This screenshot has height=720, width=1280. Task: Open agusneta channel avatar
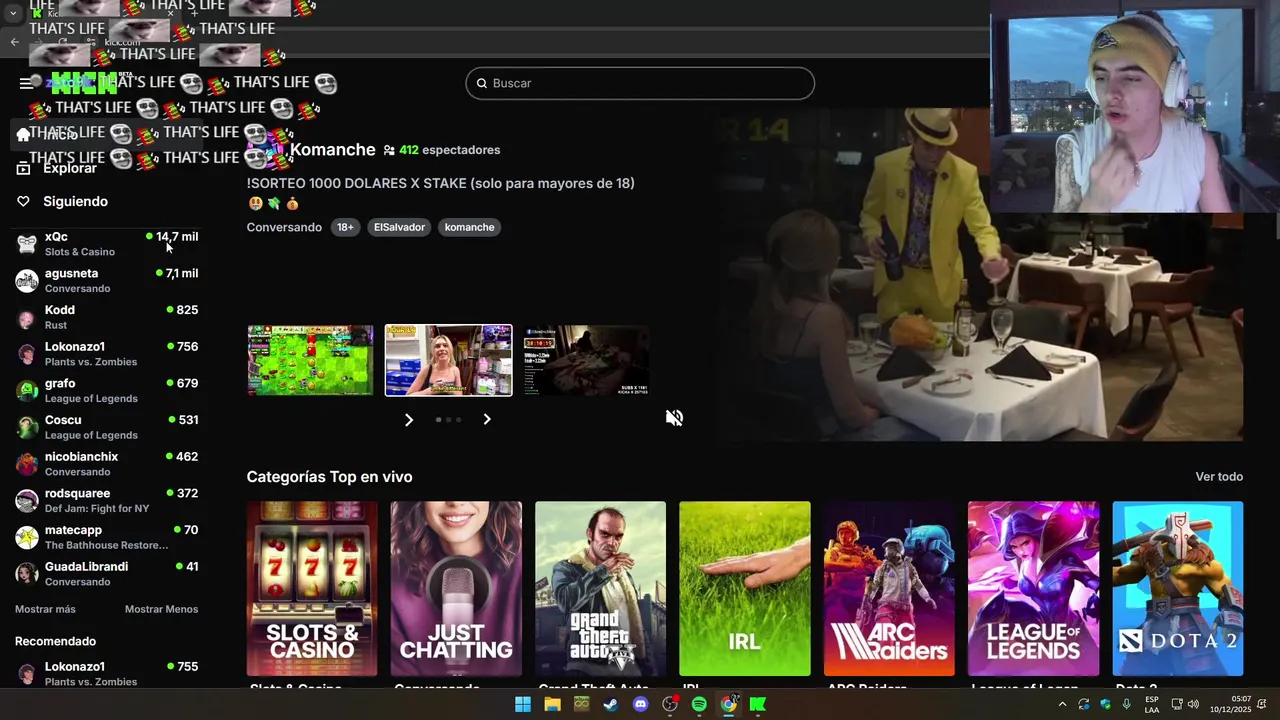coord(27,280)
